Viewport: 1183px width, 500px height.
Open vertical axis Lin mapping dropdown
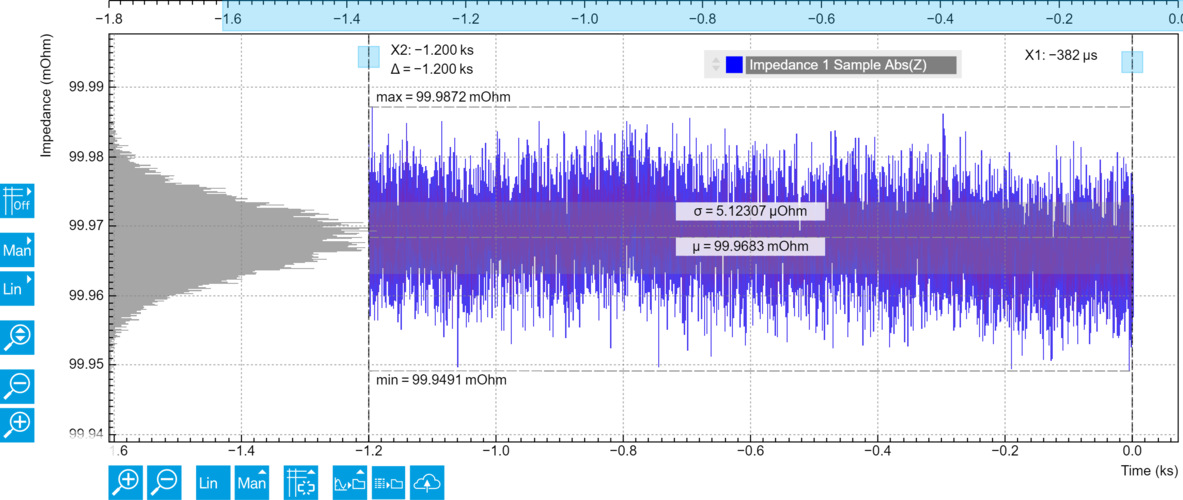[17, 288]
